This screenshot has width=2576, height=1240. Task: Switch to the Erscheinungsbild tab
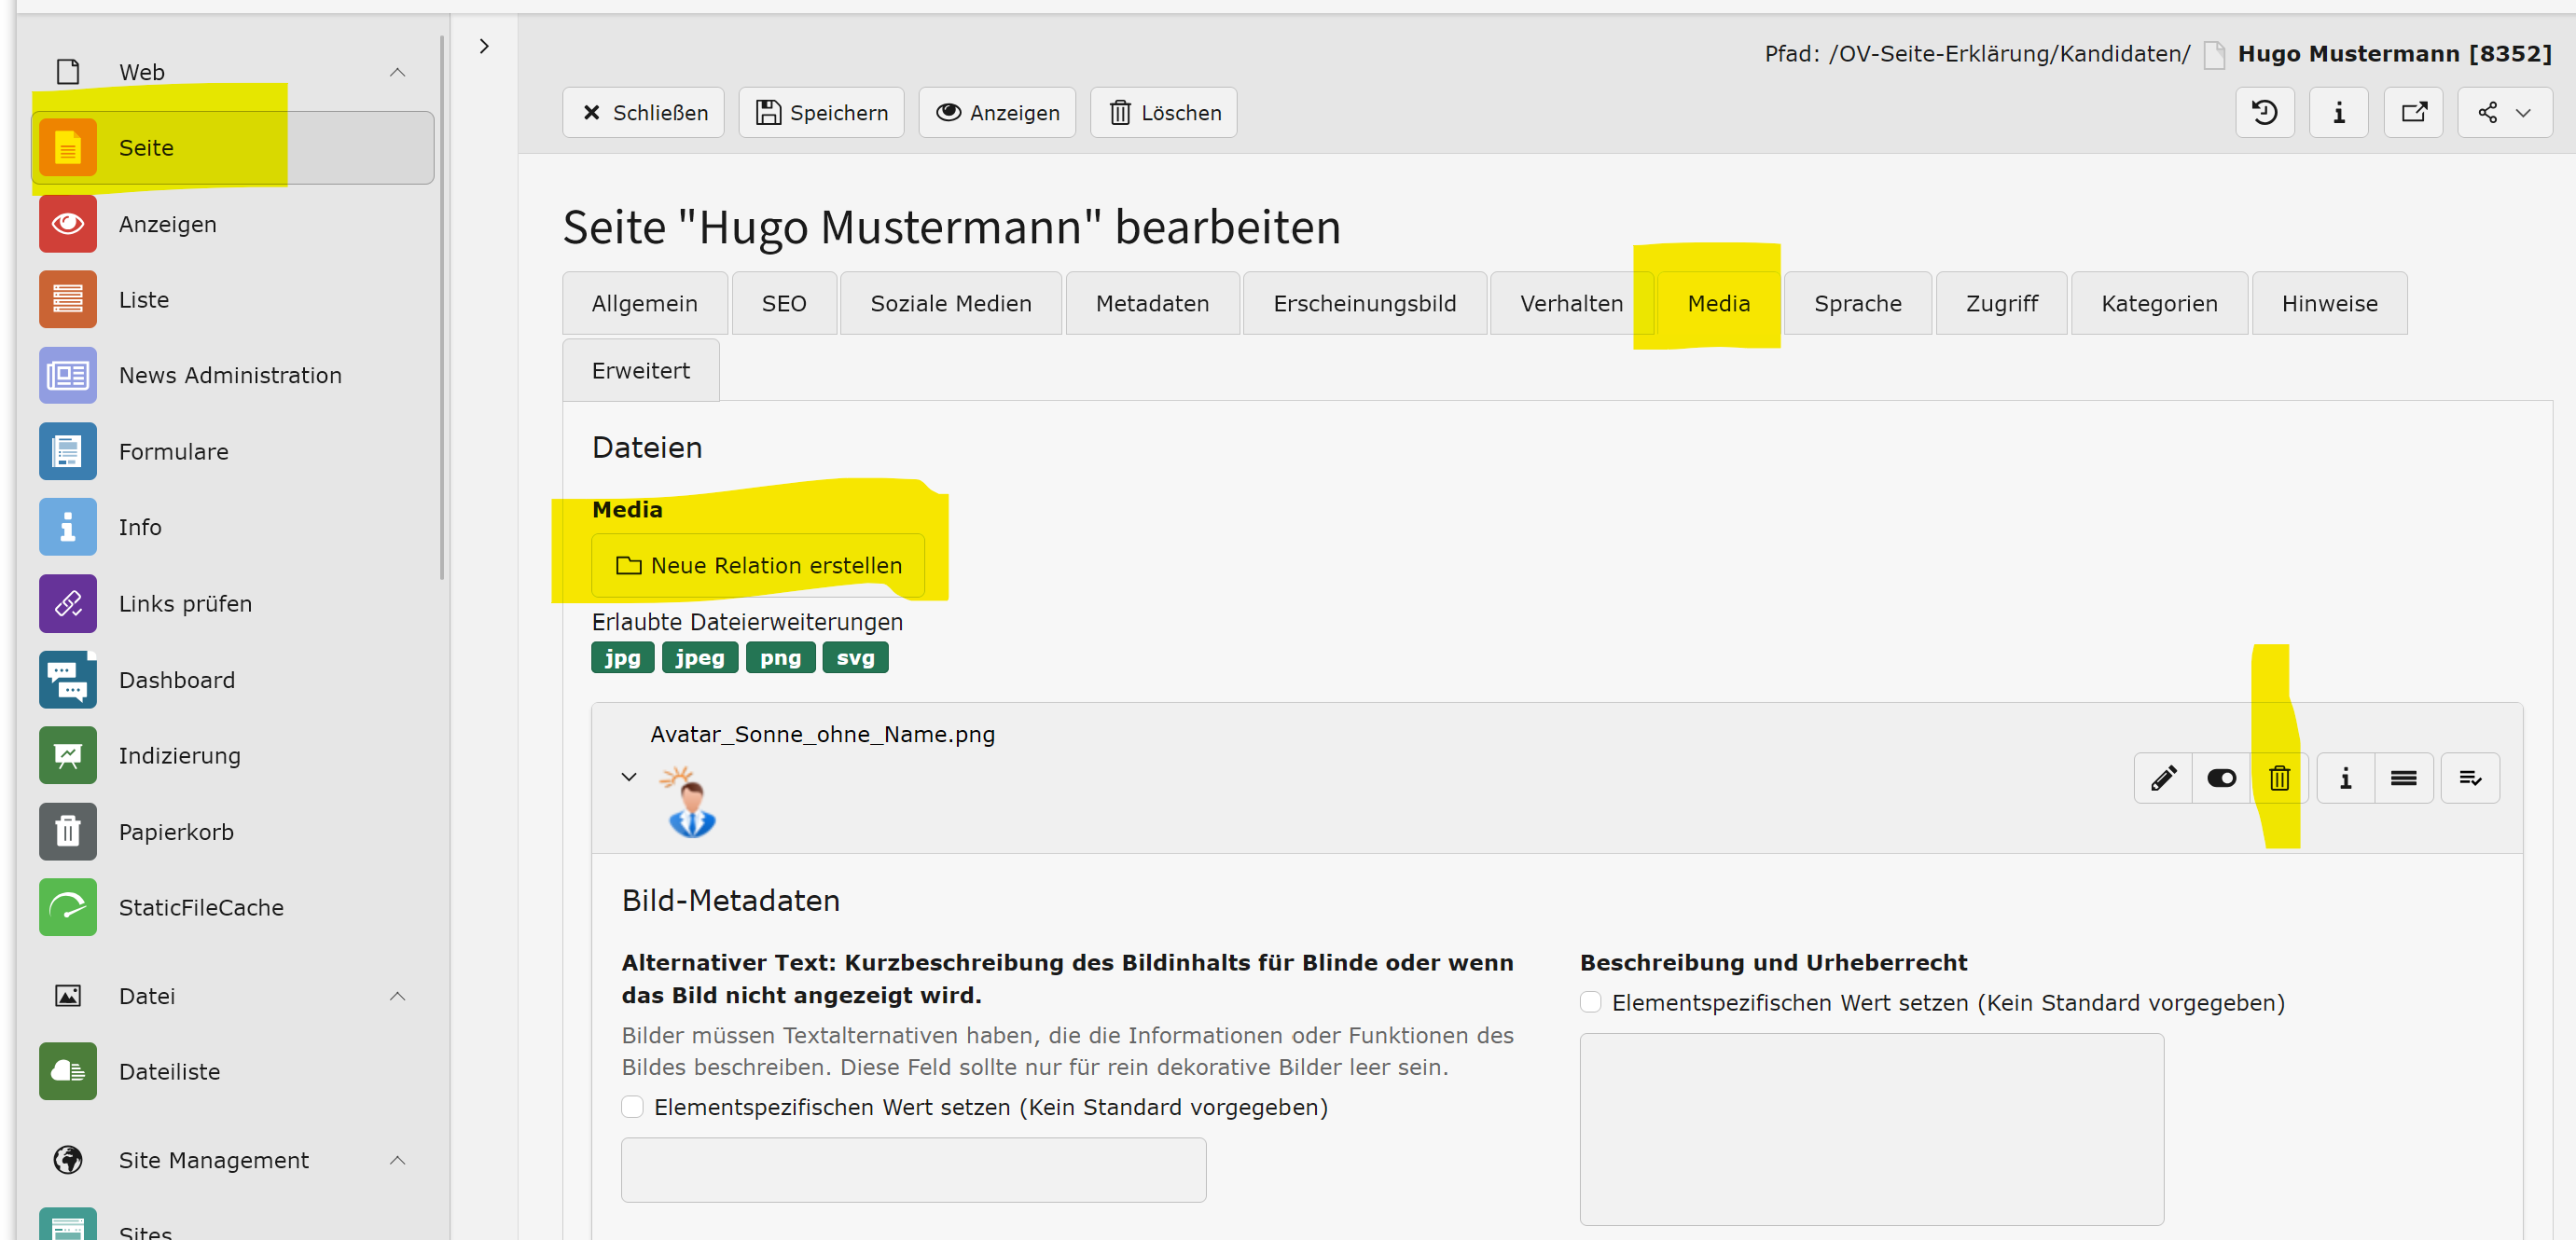1365,303
